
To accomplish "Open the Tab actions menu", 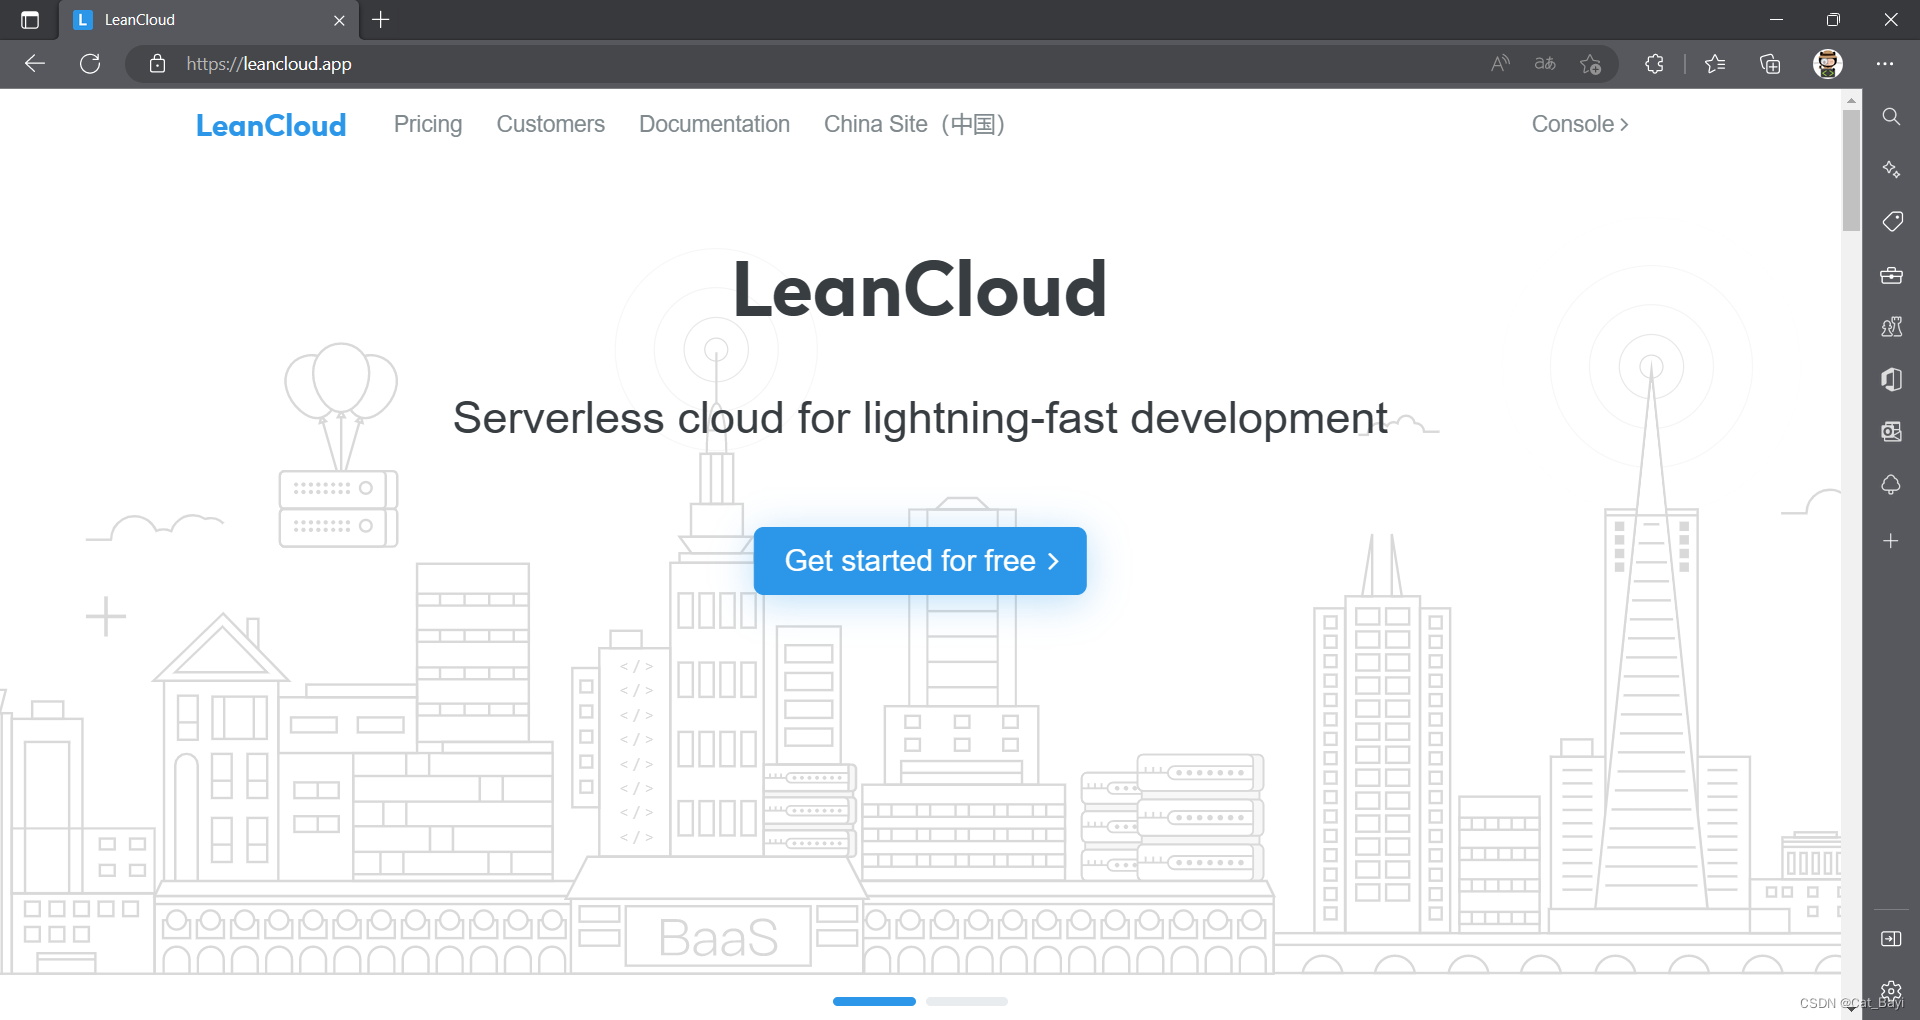I will click(x=30, y=20).
